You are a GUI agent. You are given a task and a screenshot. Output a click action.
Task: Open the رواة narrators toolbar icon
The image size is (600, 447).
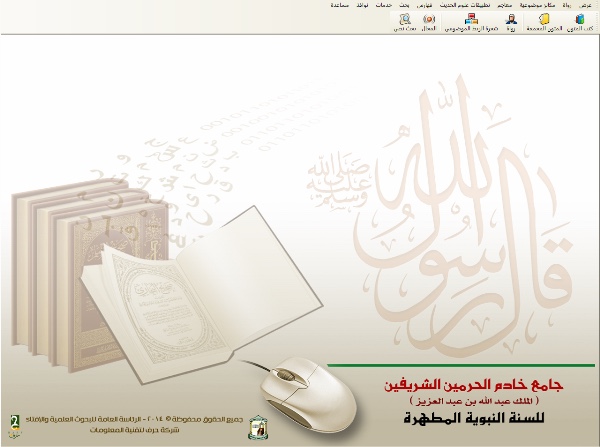coord(510,22)
